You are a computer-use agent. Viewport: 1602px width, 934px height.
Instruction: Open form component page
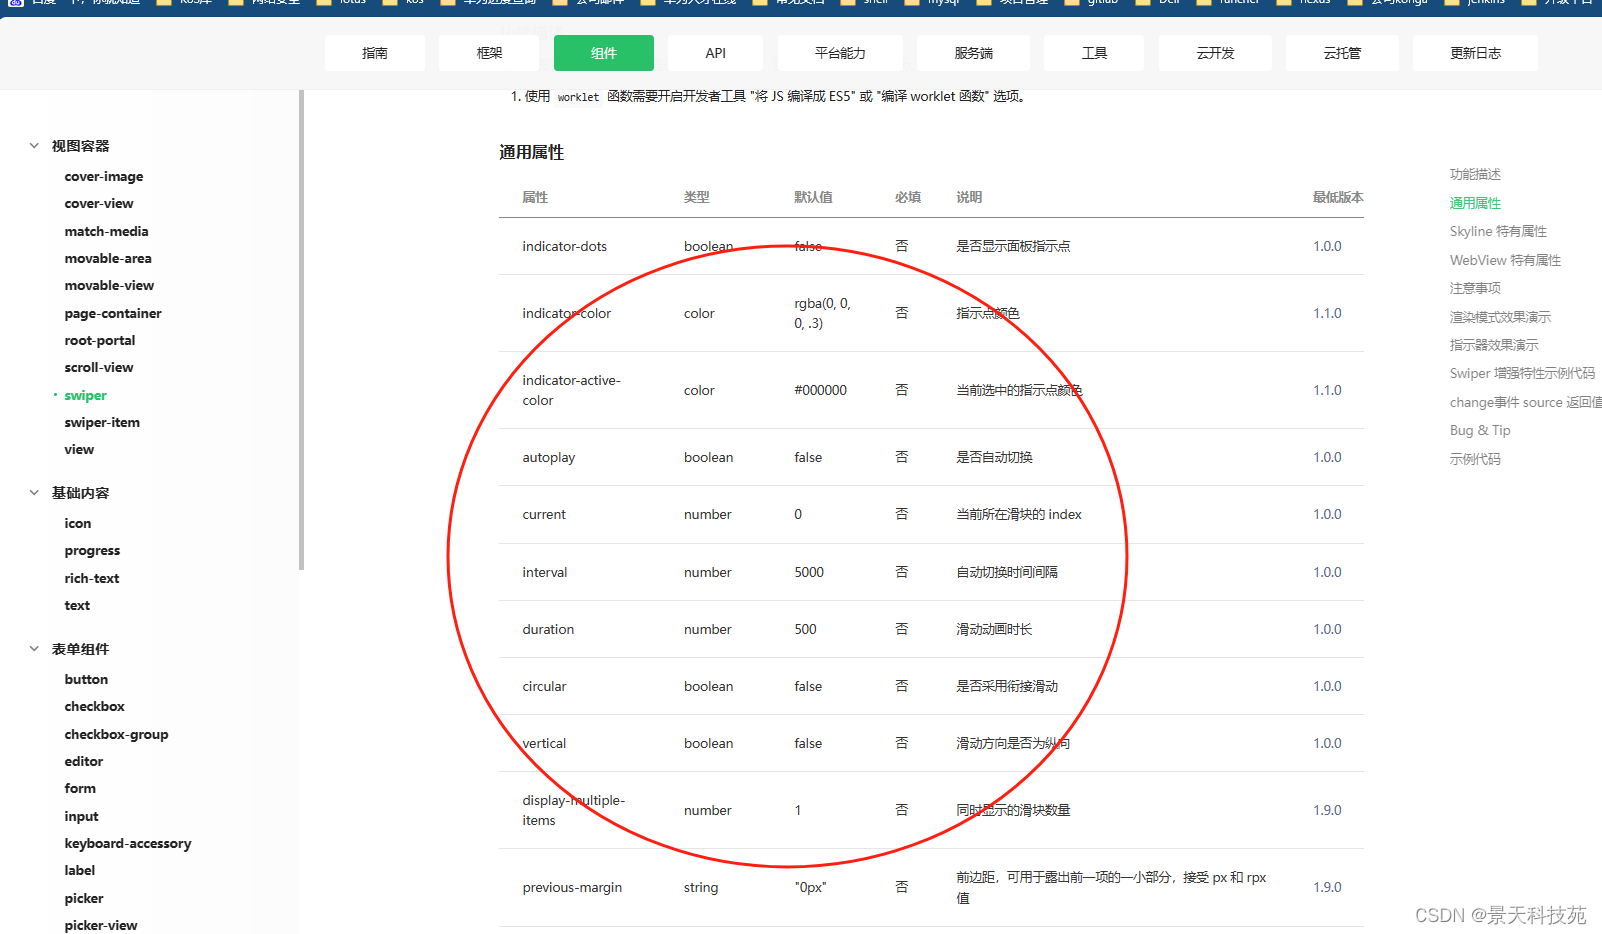(x=80, y=788)
